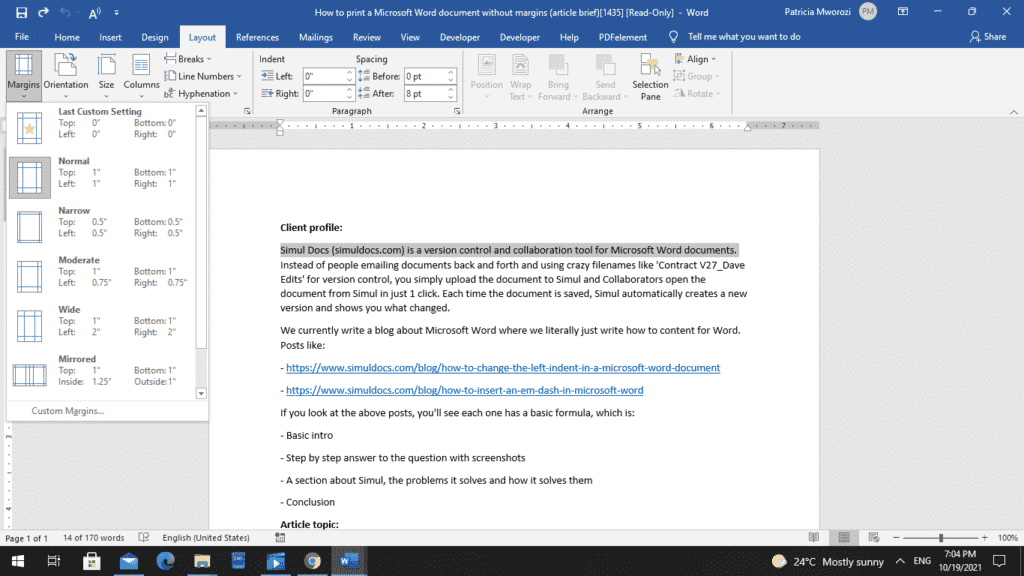The image size is (1024, 576).
Task: Expand the Hyphenation dropdown
Action: coord(201,93)
